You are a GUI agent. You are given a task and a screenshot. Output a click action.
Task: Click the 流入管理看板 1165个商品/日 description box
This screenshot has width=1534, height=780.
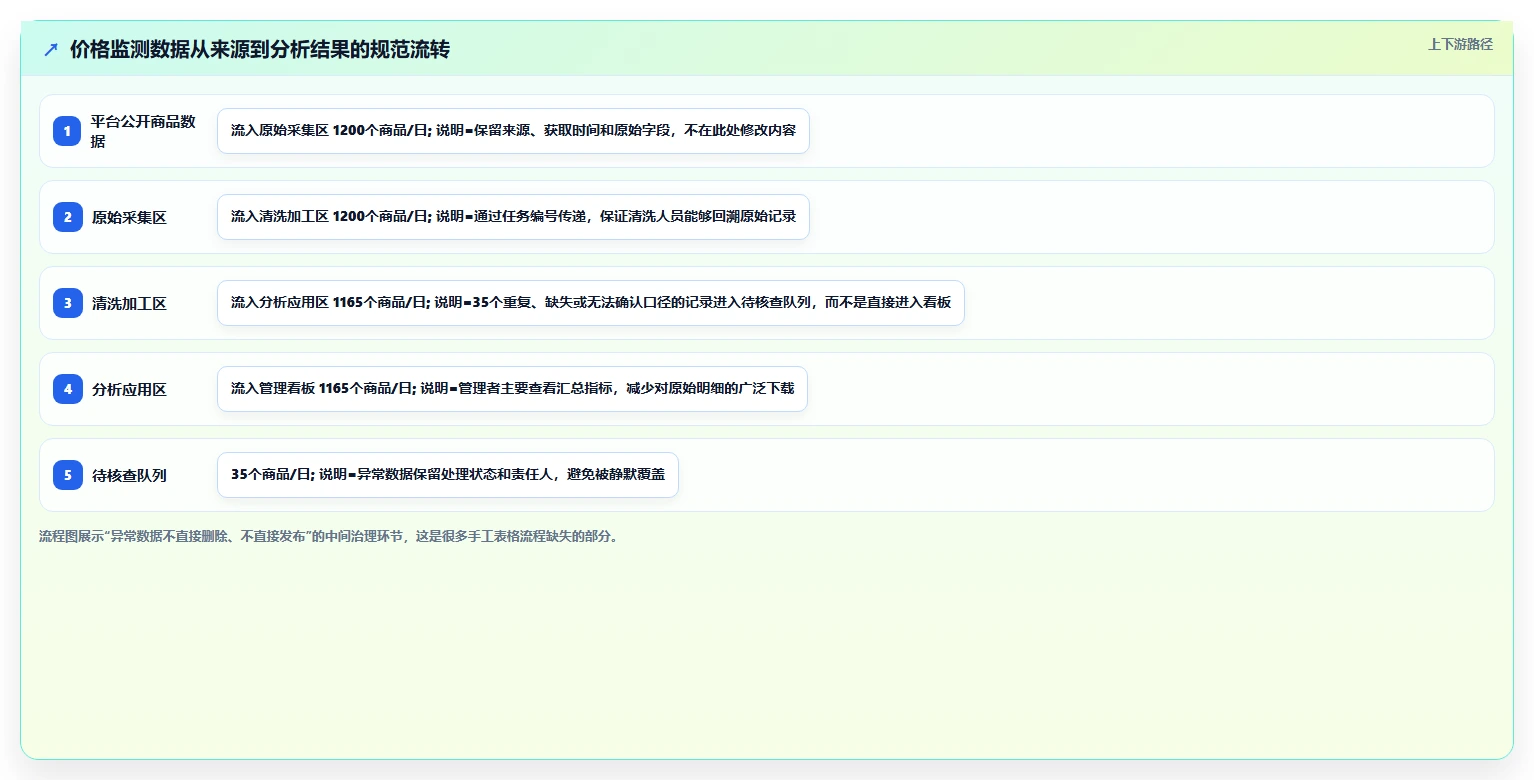coord(512,389)
